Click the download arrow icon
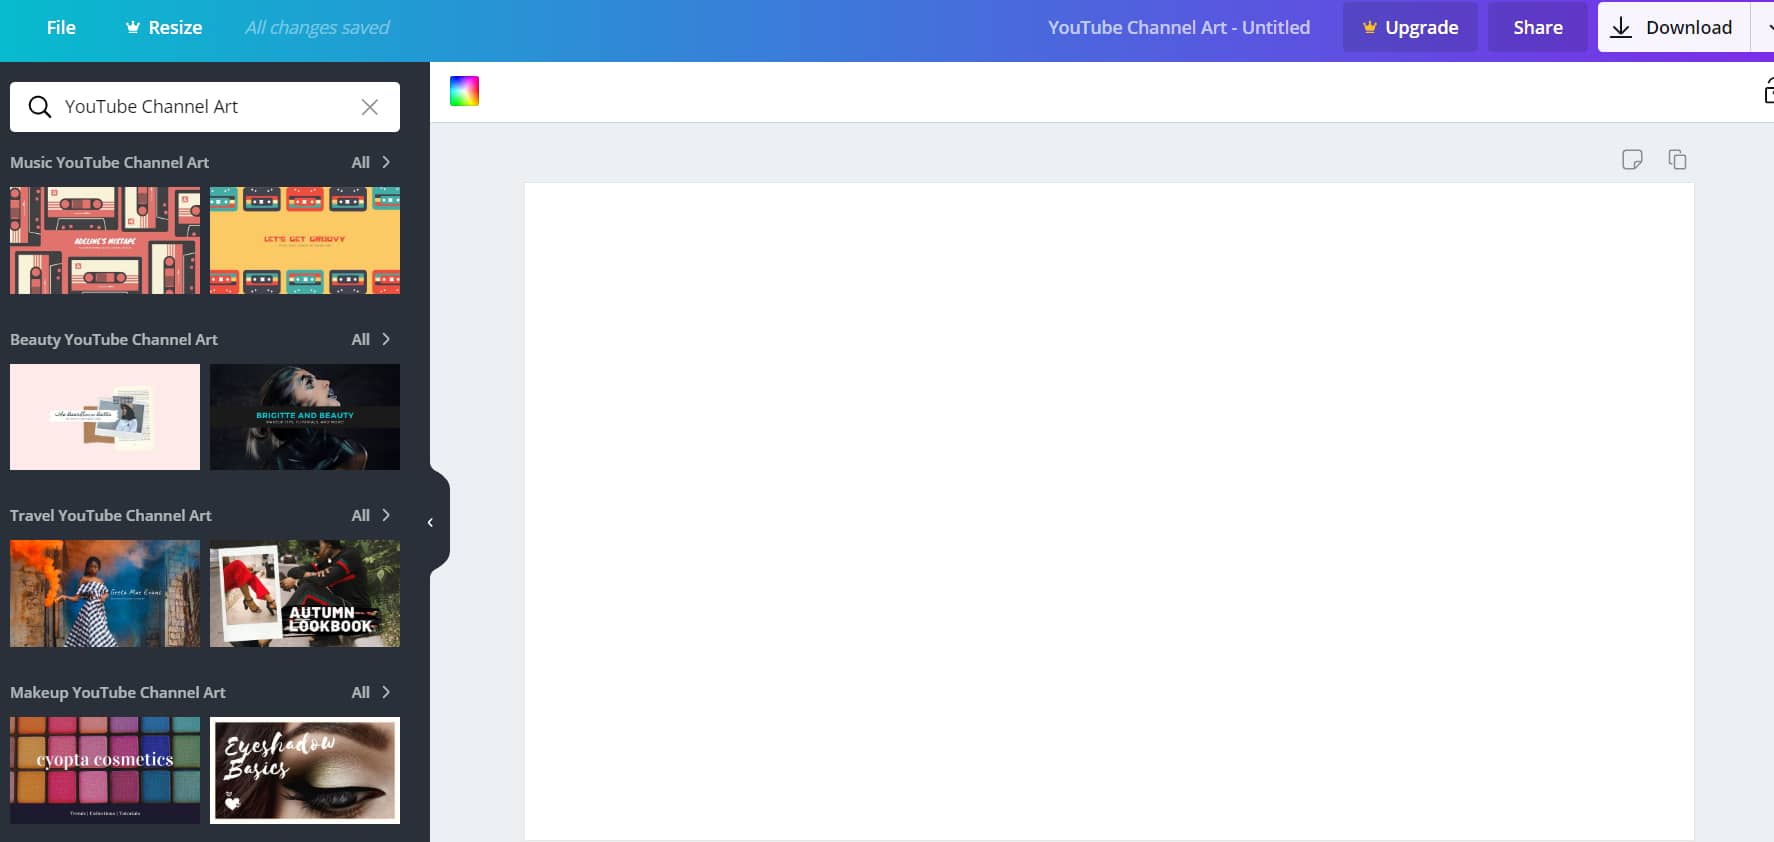Screen dimensions: 1774x842 pos(1621,27)
